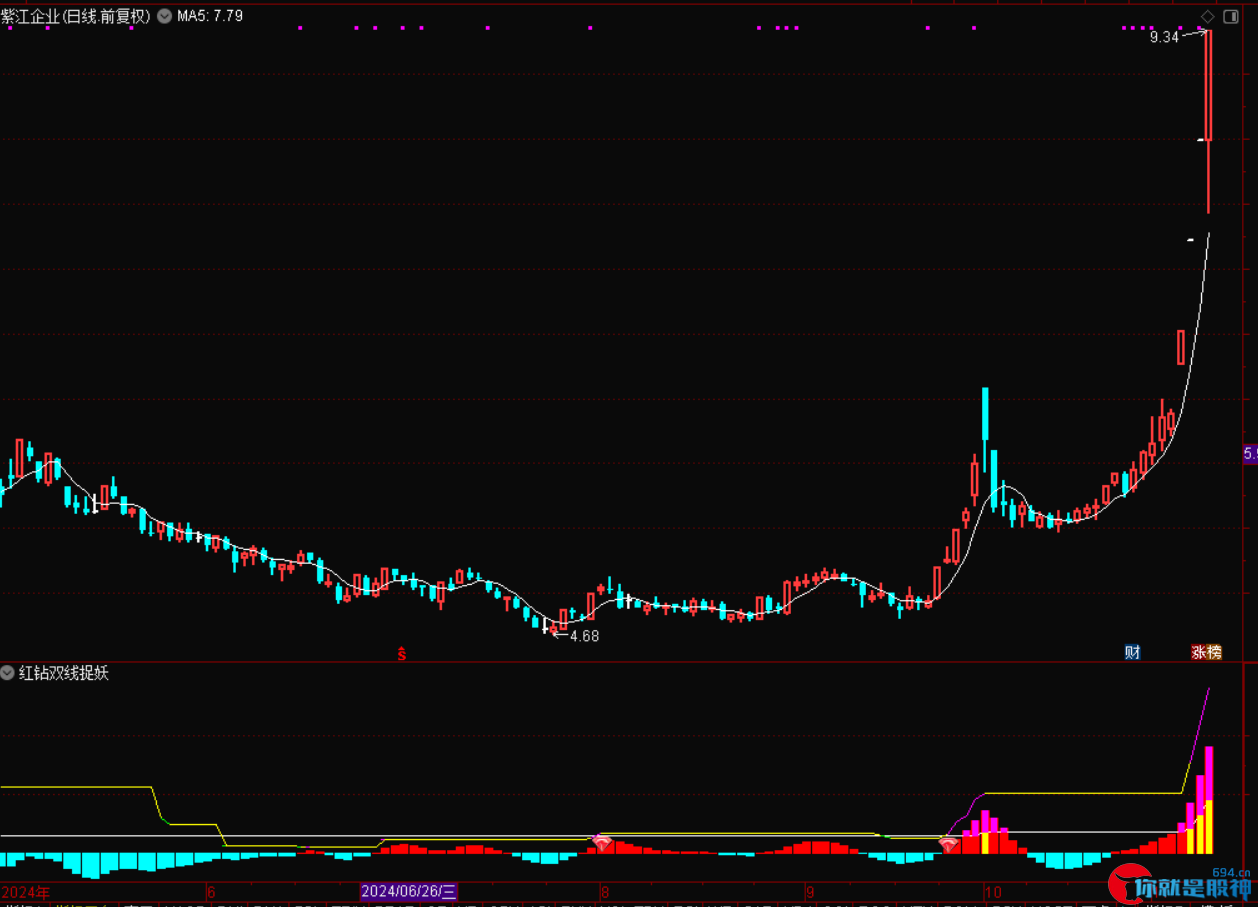Viewport: 1258px width, 907px height.
Task: Open the 财 financial info marker
Action: pyautogui.click(x=1132, y=652)
